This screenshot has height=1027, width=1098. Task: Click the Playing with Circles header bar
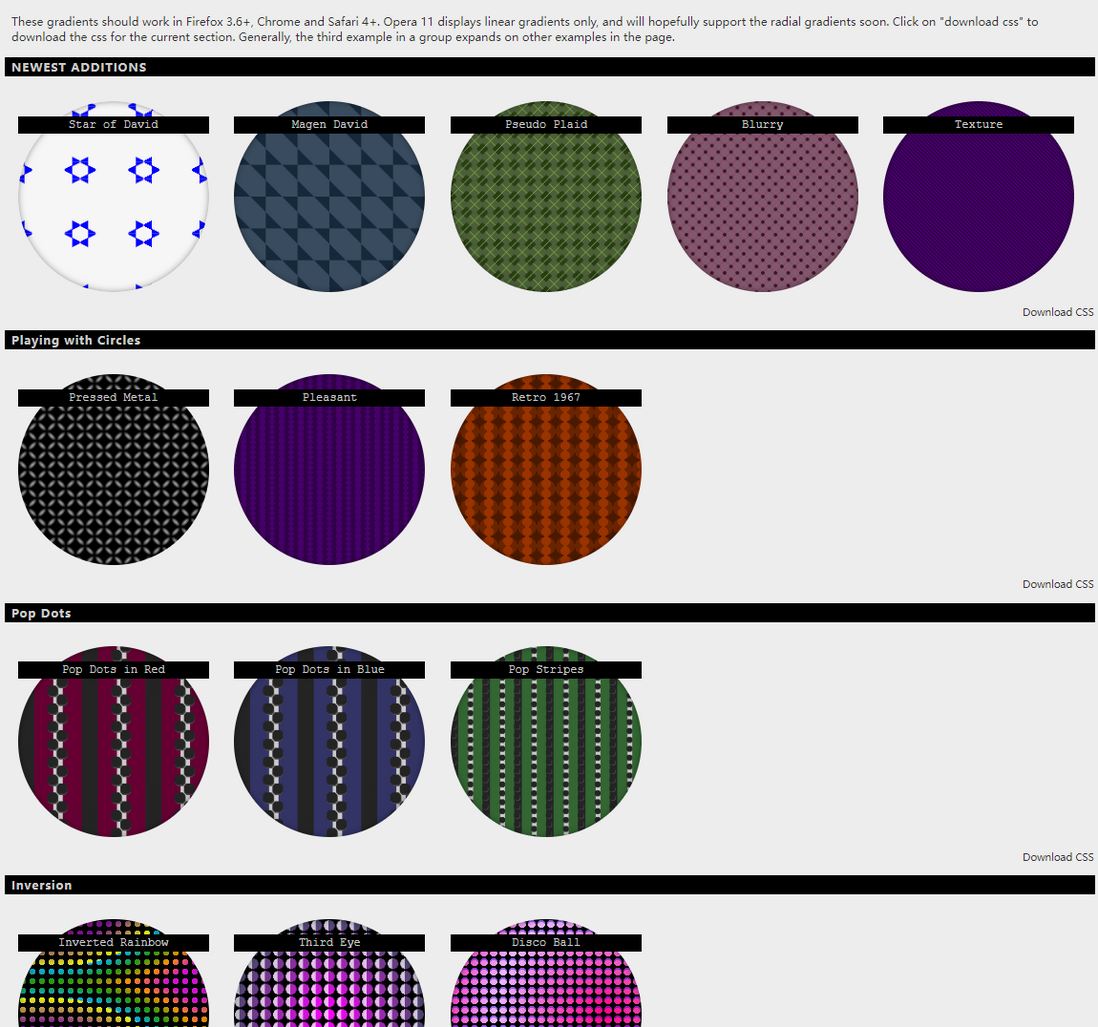pyautogui.click(x=550, y=340)
